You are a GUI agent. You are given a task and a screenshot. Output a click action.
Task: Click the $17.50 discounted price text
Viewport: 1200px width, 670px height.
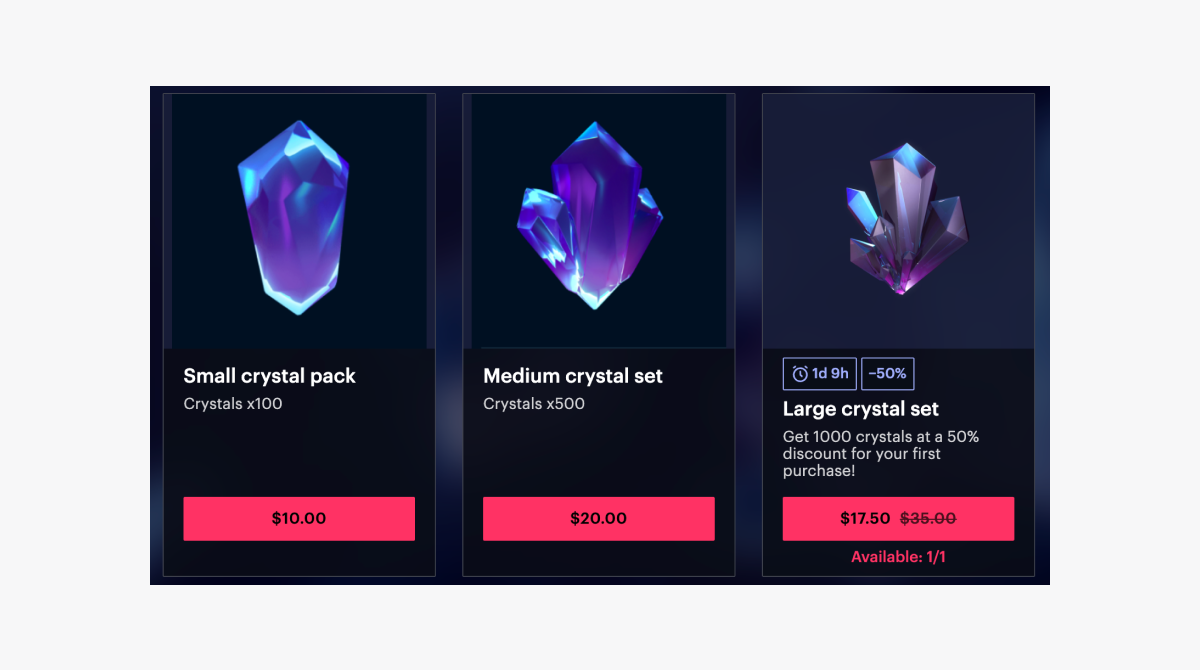point(865,519)
